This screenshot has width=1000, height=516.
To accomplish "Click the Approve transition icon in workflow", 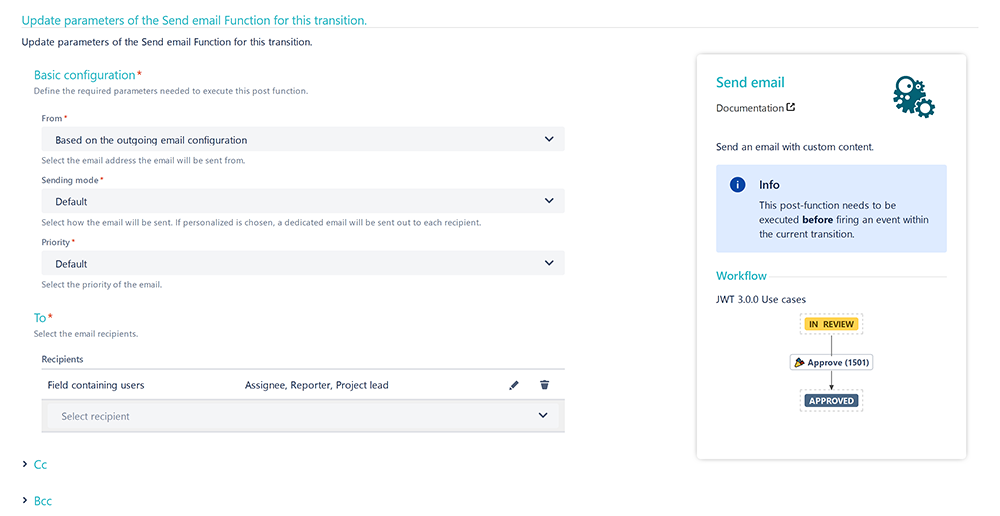I will point(799,362).
